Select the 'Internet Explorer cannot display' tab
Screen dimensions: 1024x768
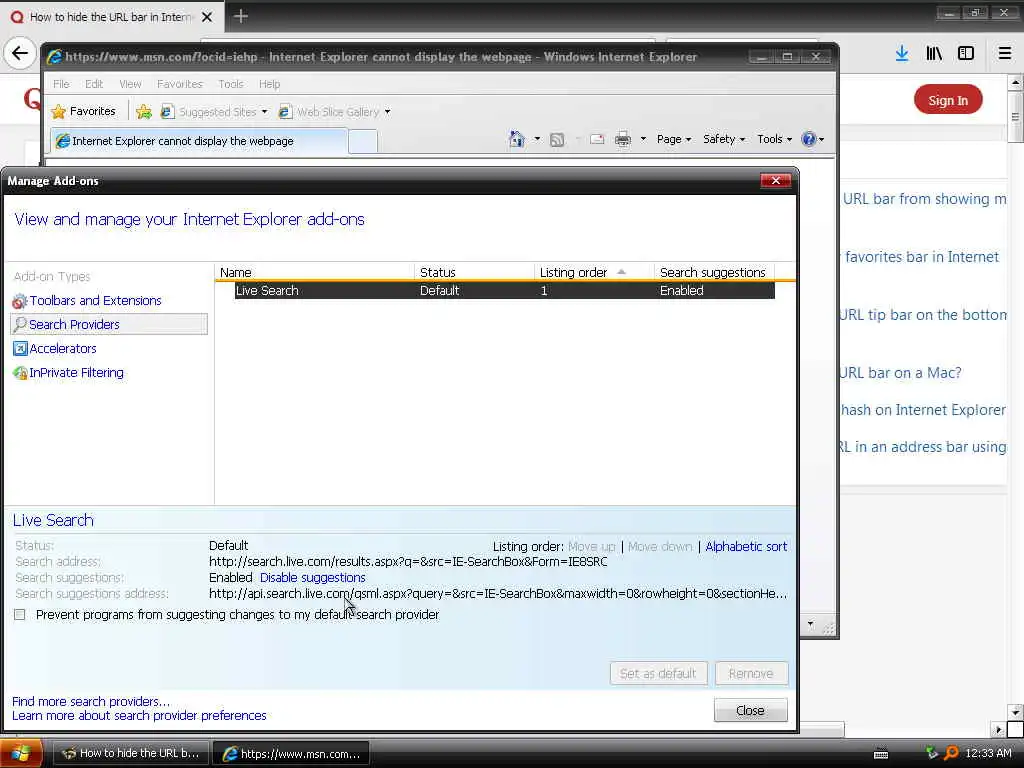[x=199, y=141]
